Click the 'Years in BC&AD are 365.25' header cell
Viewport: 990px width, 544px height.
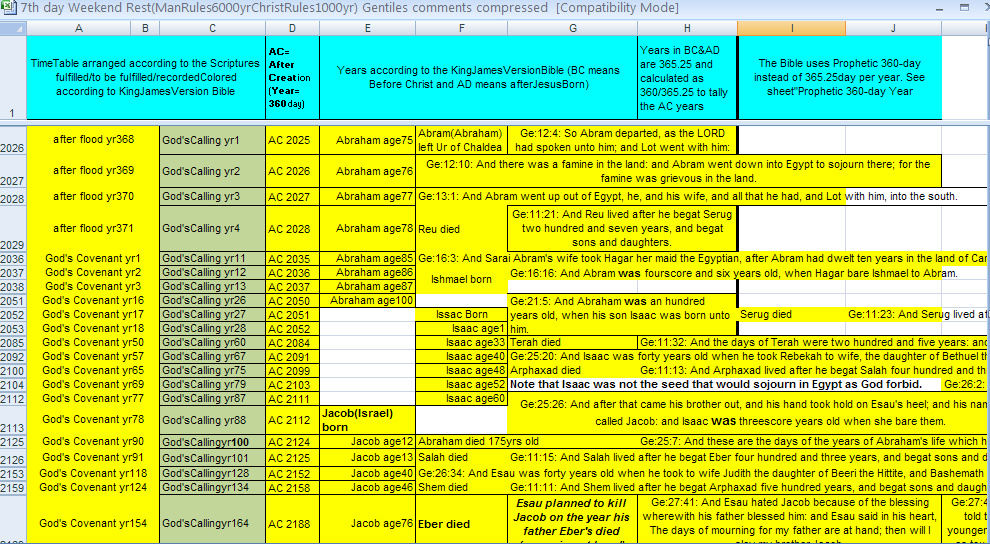click(x=687, y=77)
